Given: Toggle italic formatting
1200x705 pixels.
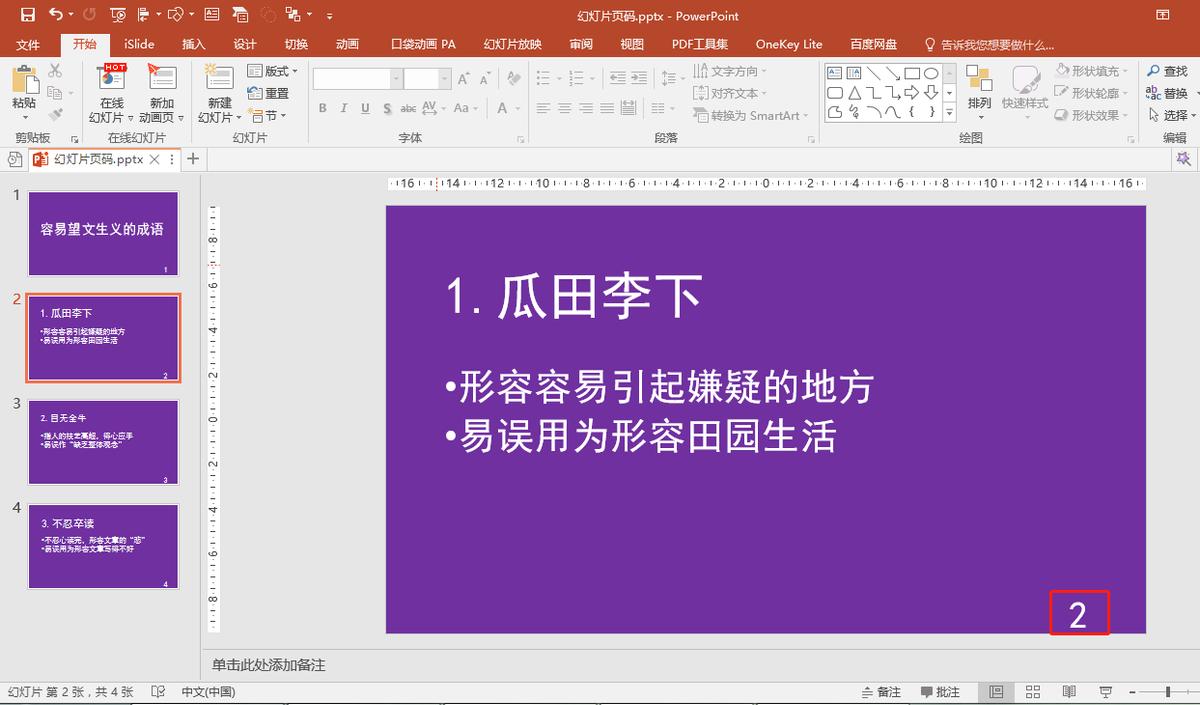Looking at the screenshot, I should [342, 108].
